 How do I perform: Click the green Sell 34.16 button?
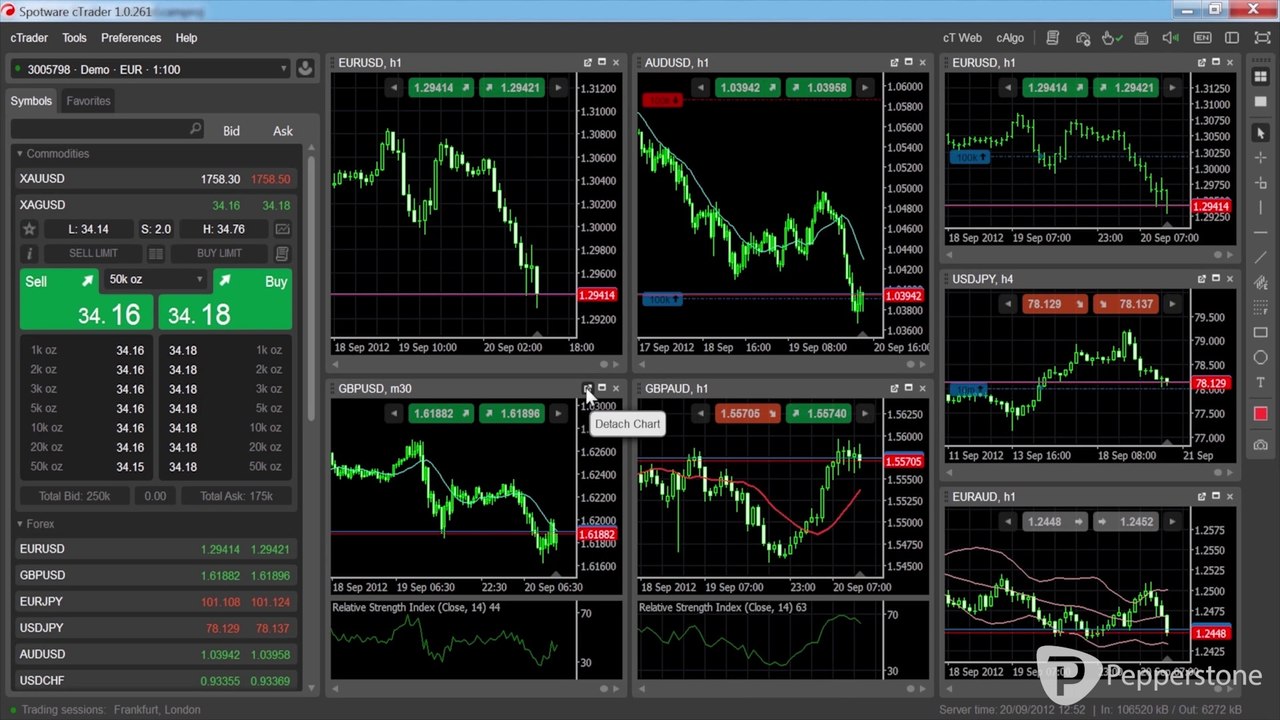87,299
